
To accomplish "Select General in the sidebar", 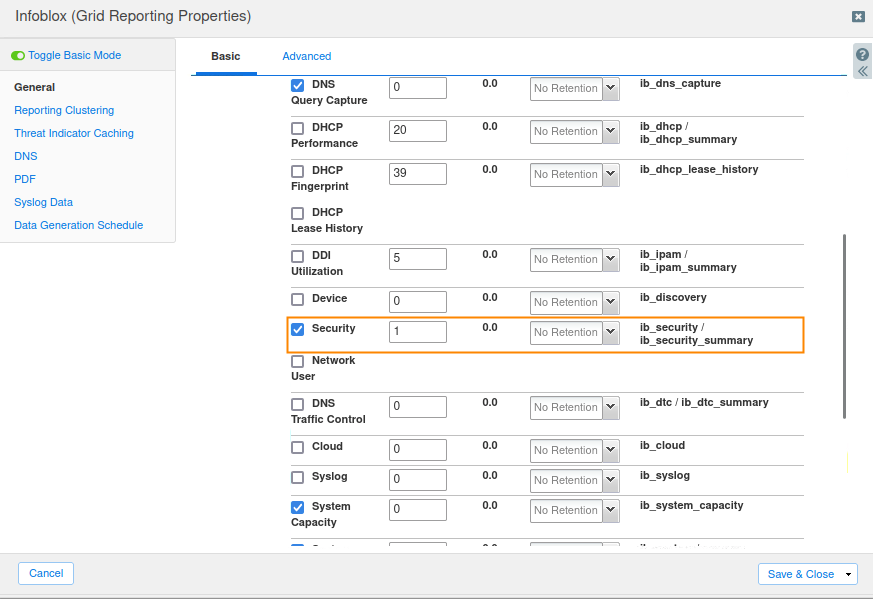I will click(x=35, y=87).
